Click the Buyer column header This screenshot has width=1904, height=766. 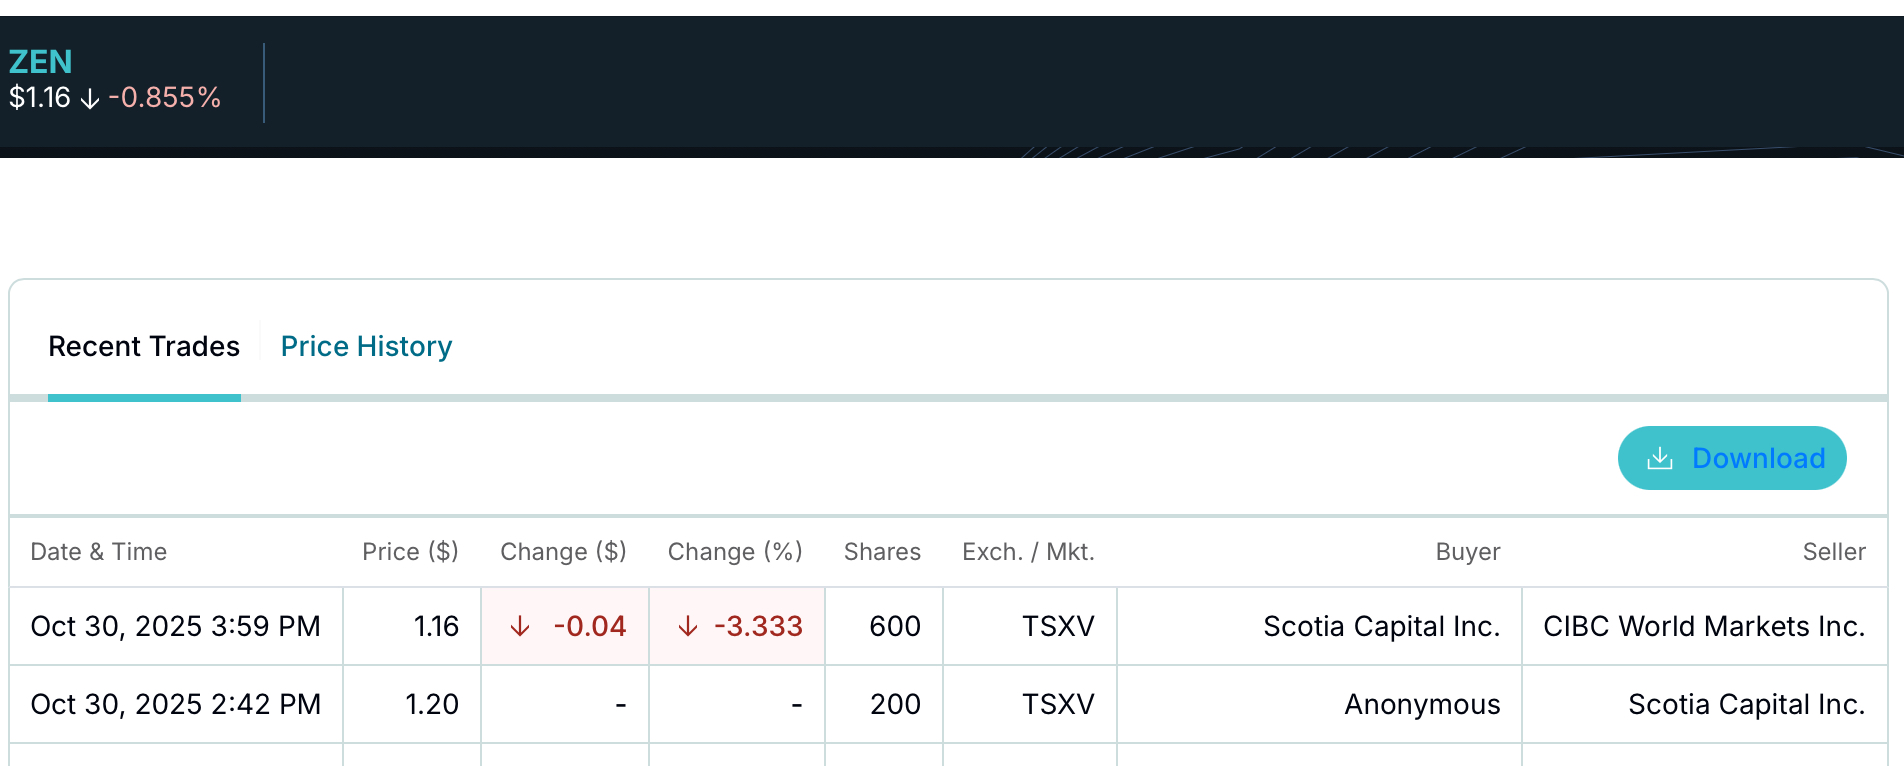[1467, 552]
